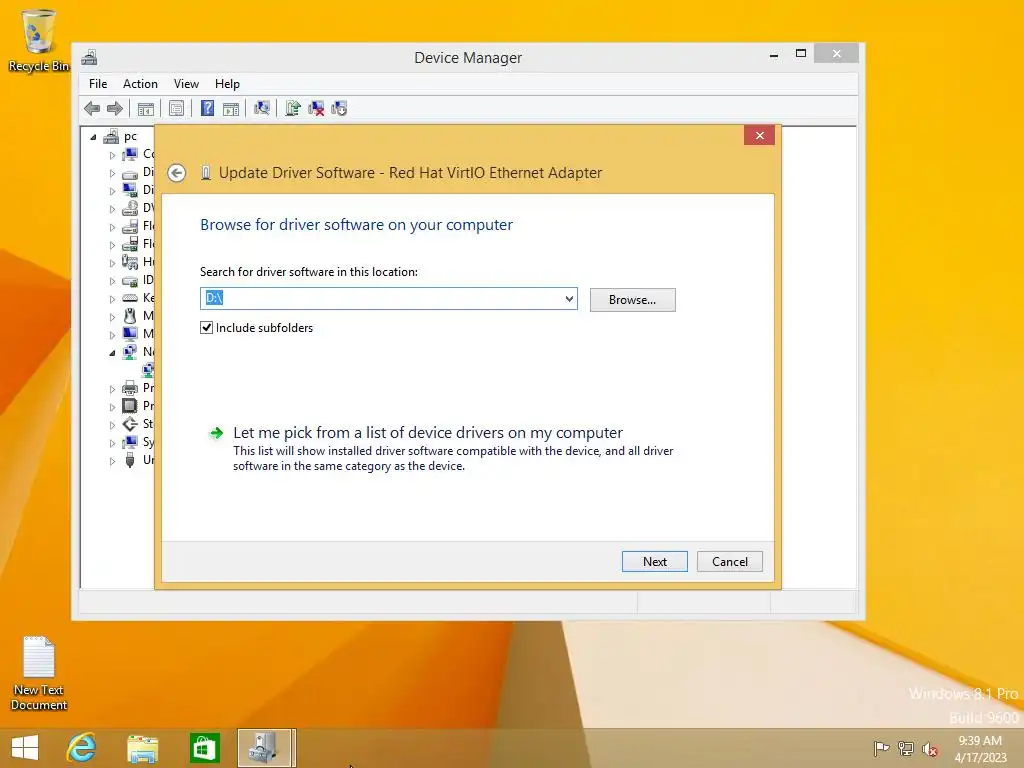Image resolution: width=1024 pixels, height=768 pixels.
Task: Expand the Monitors category triangle
Action: 112,335
